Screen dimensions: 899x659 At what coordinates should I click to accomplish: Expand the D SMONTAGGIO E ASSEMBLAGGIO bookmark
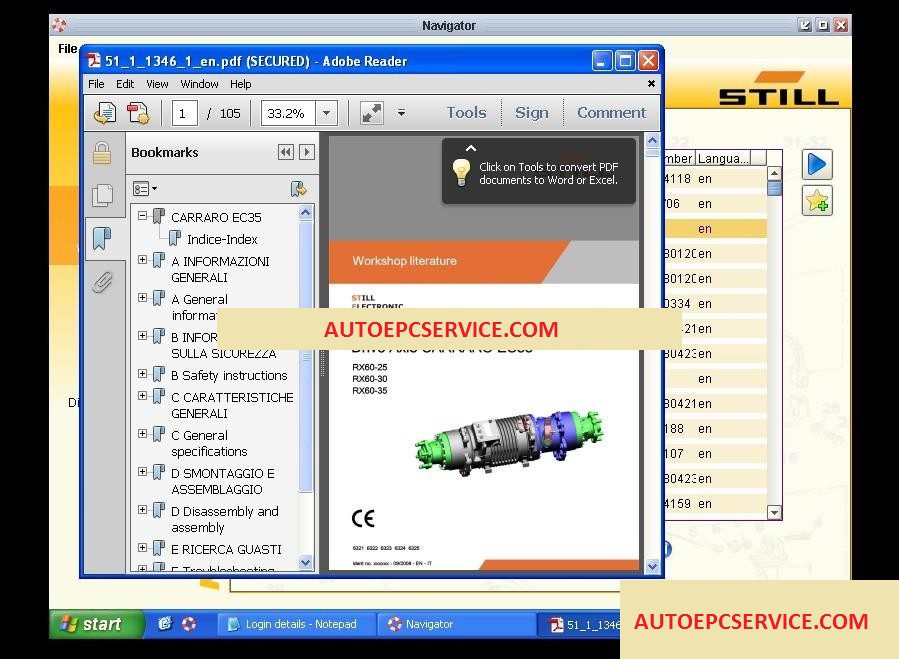pyautogui.click(x=142, y=472)
